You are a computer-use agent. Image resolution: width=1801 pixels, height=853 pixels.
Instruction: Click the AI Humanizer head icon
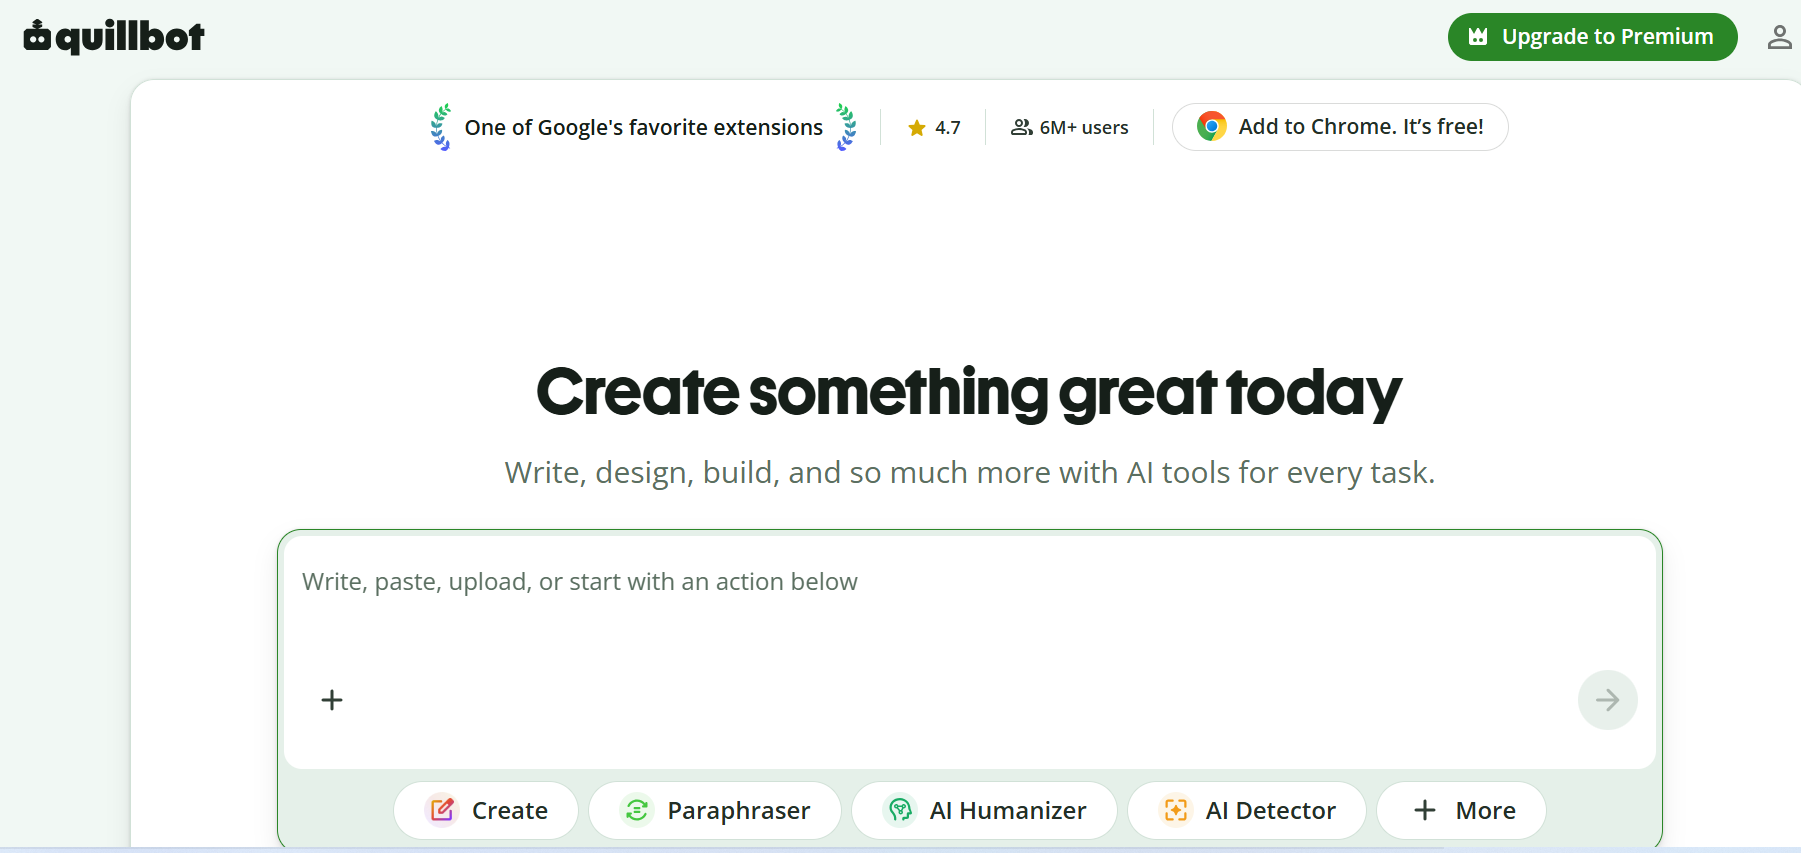coord(900,810)
